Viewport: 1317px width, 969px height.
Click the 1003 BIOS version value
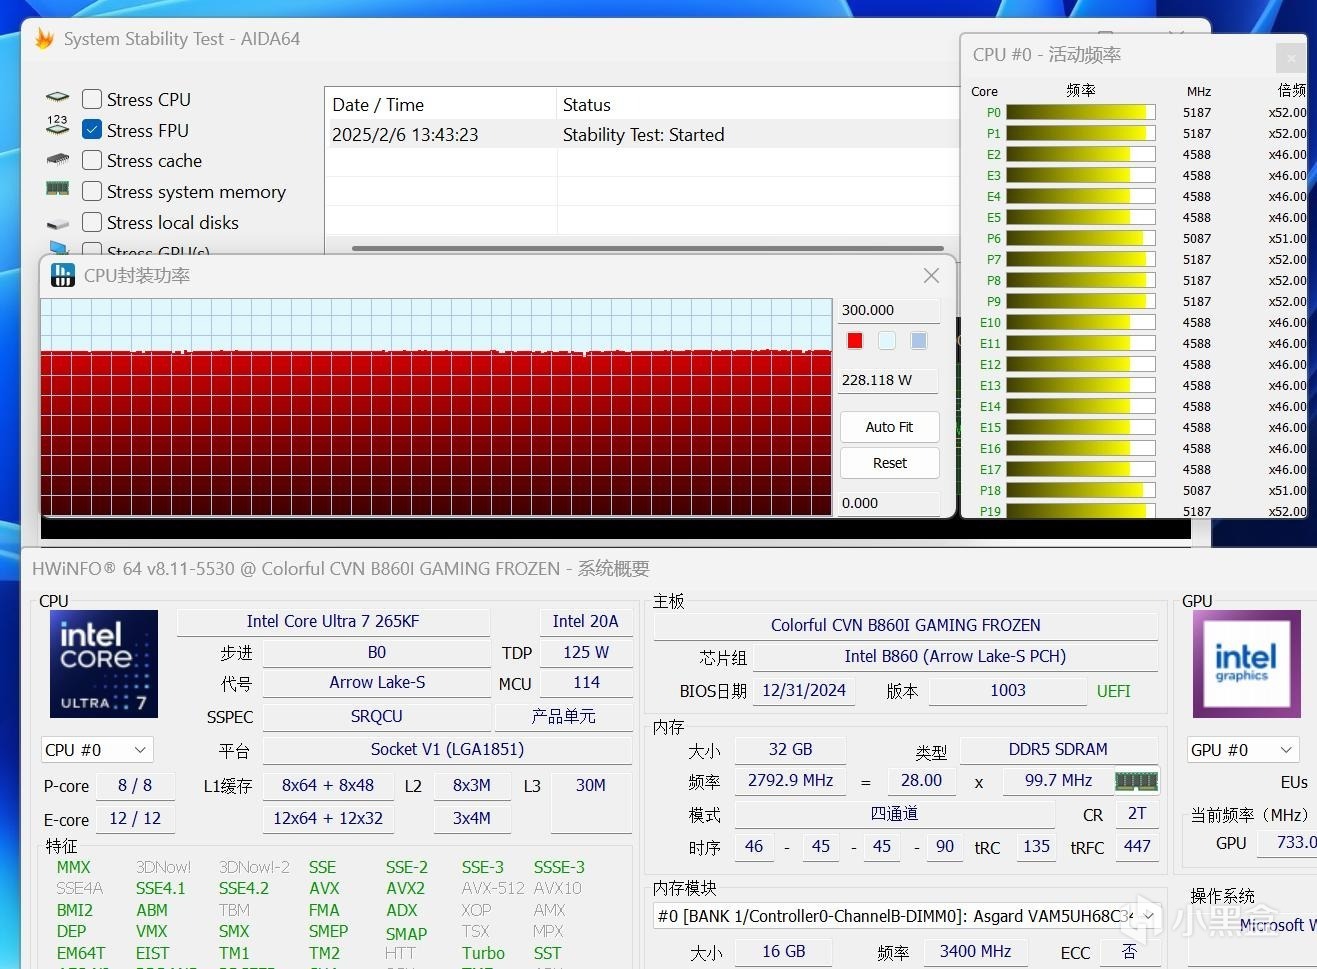pyautogui.click(x=1008, y=690)
